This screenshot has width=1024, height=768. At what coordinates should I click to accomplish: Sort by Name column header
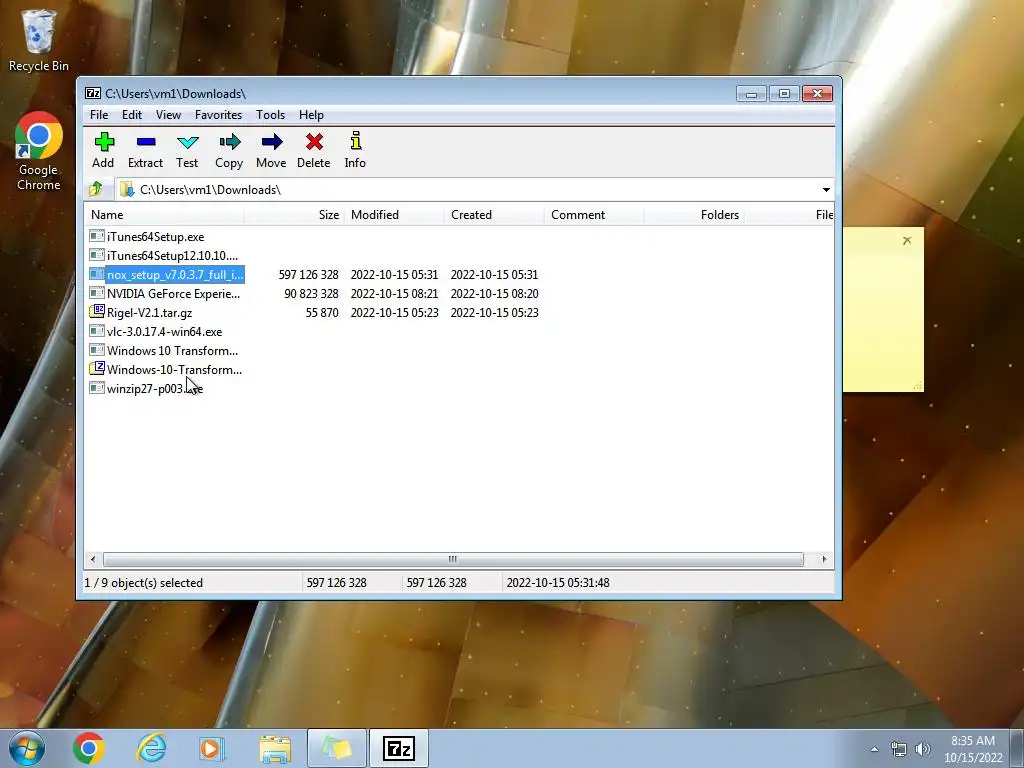tap(165, 215)
